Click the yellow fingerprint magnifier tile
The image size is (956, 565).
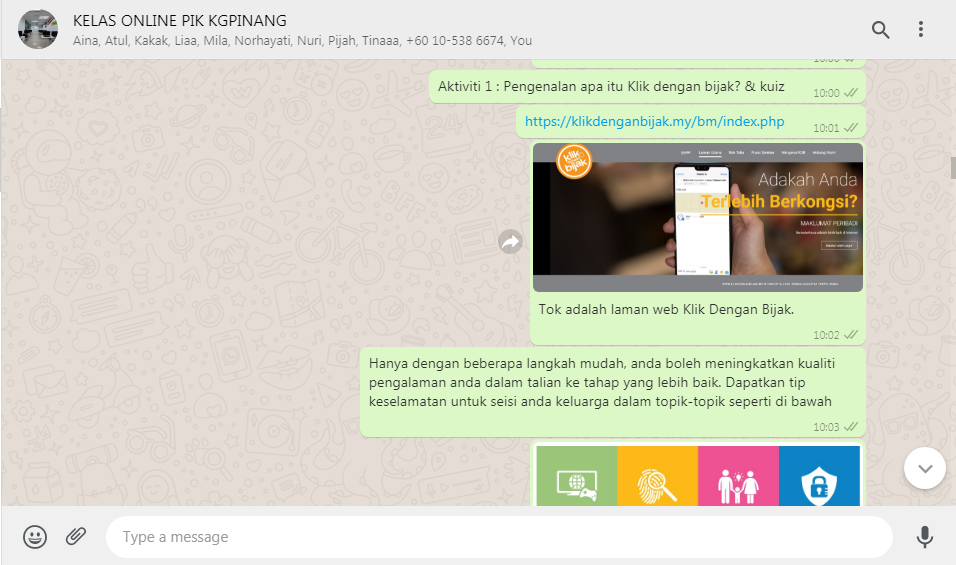tap(657, 476)
